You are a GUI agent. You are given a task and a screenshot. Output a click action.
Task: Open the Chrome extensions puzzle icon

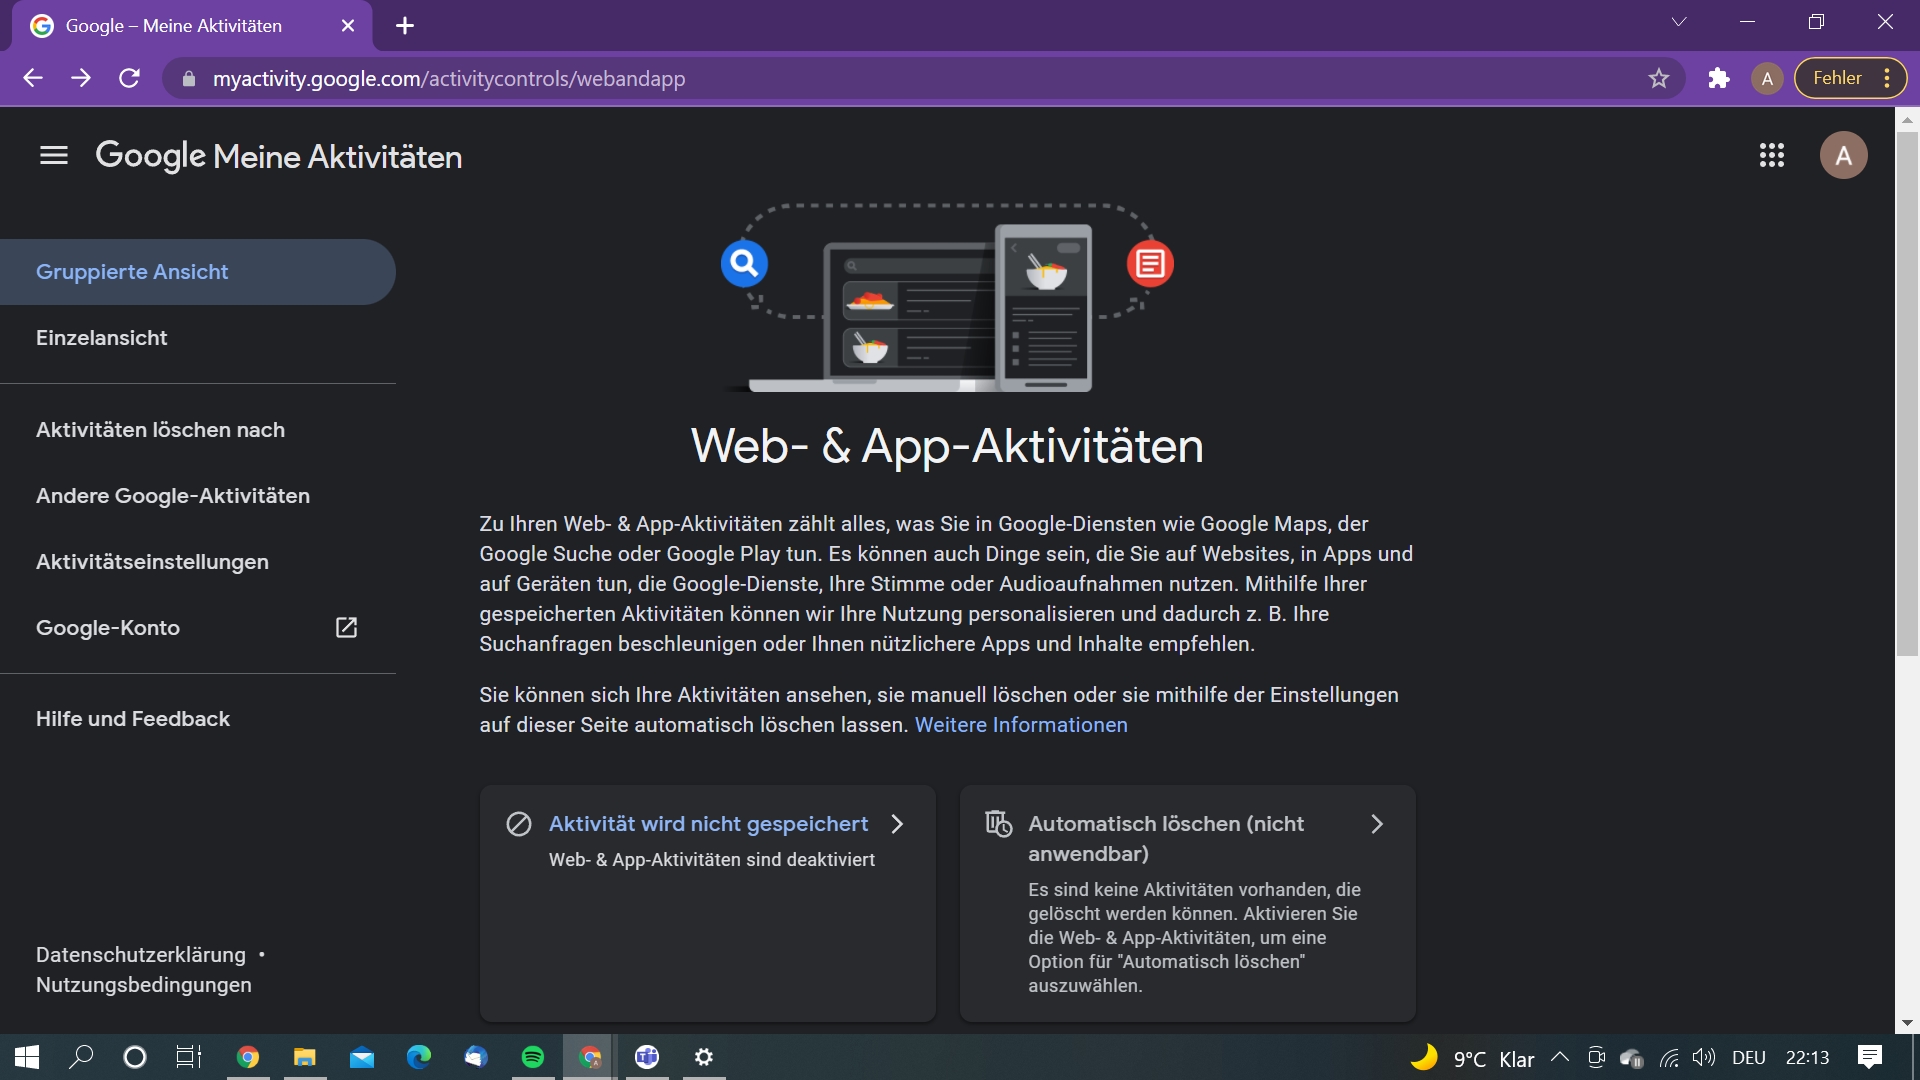[x=1719, y=78]
